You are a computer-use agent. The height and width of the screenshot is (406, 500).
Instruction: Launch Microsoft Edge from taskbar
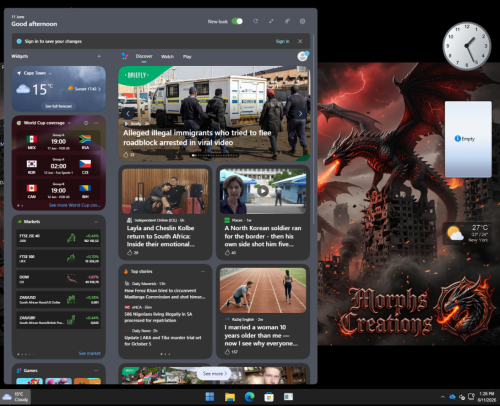tap(249, 397)
